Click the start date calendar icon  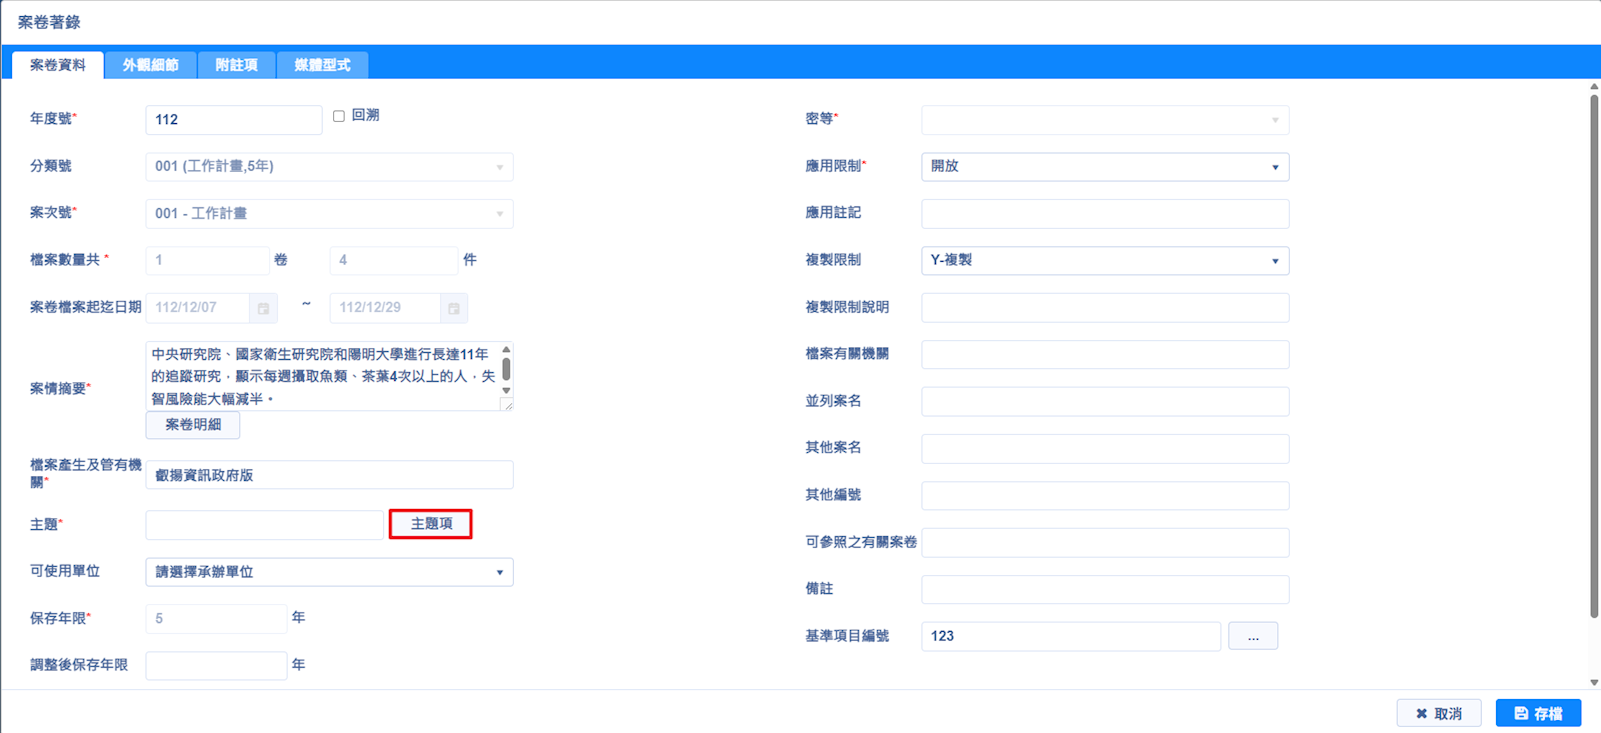(263, 308)
